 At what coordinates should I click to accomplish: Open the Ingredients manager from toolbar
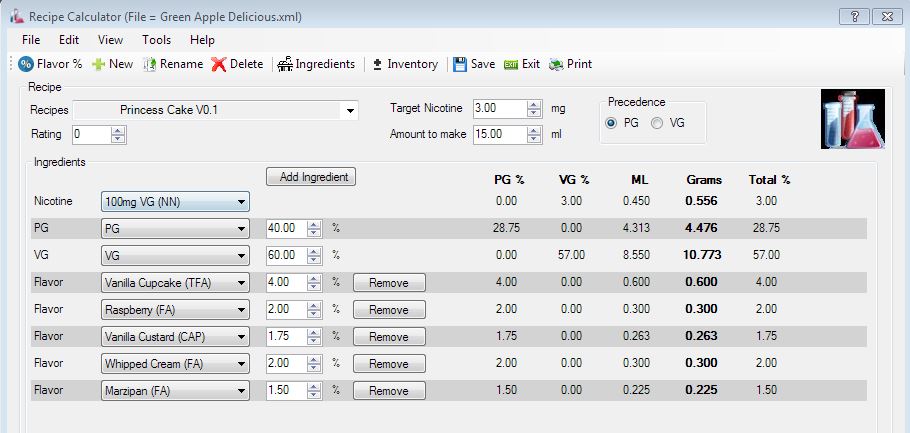click(x=286, y=64)
